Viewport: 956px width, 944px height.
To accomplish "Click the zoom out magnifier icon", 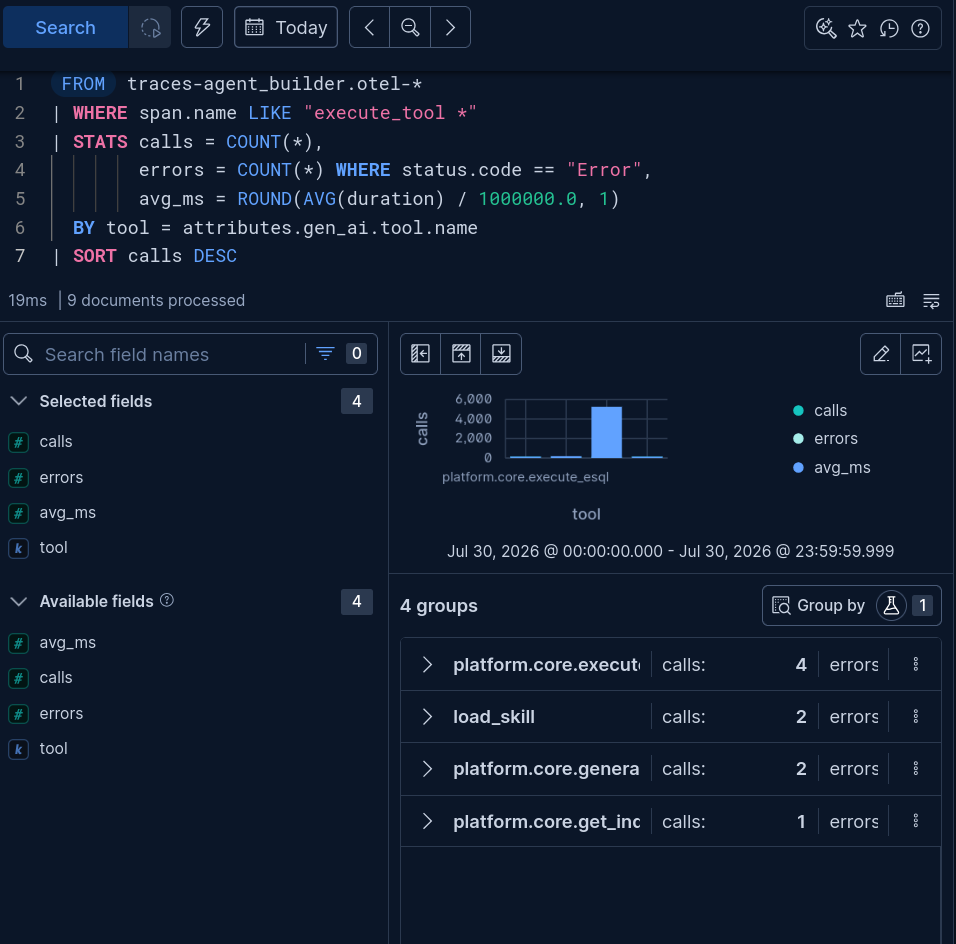I will tap(410, 27).
